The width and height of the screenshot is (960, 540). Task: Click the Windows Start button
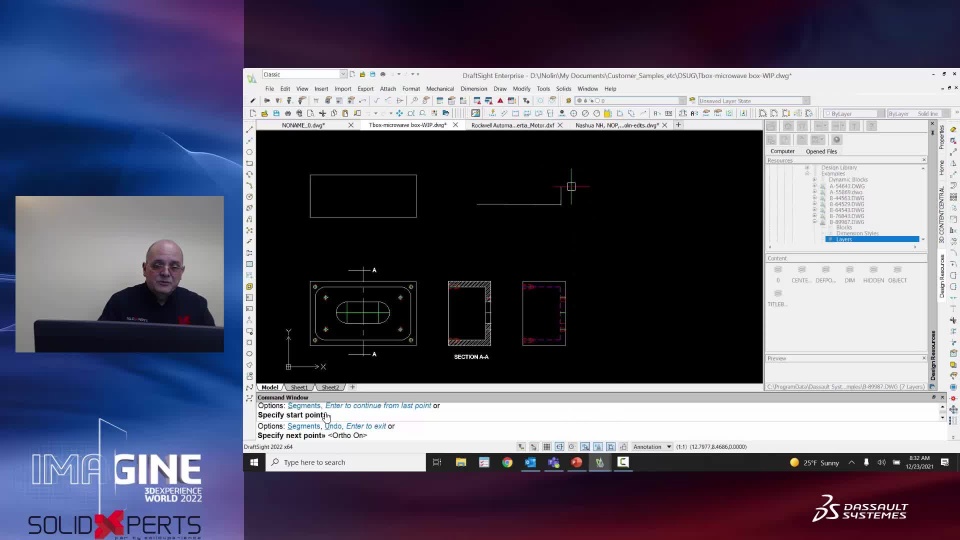(x=254, y=462)
